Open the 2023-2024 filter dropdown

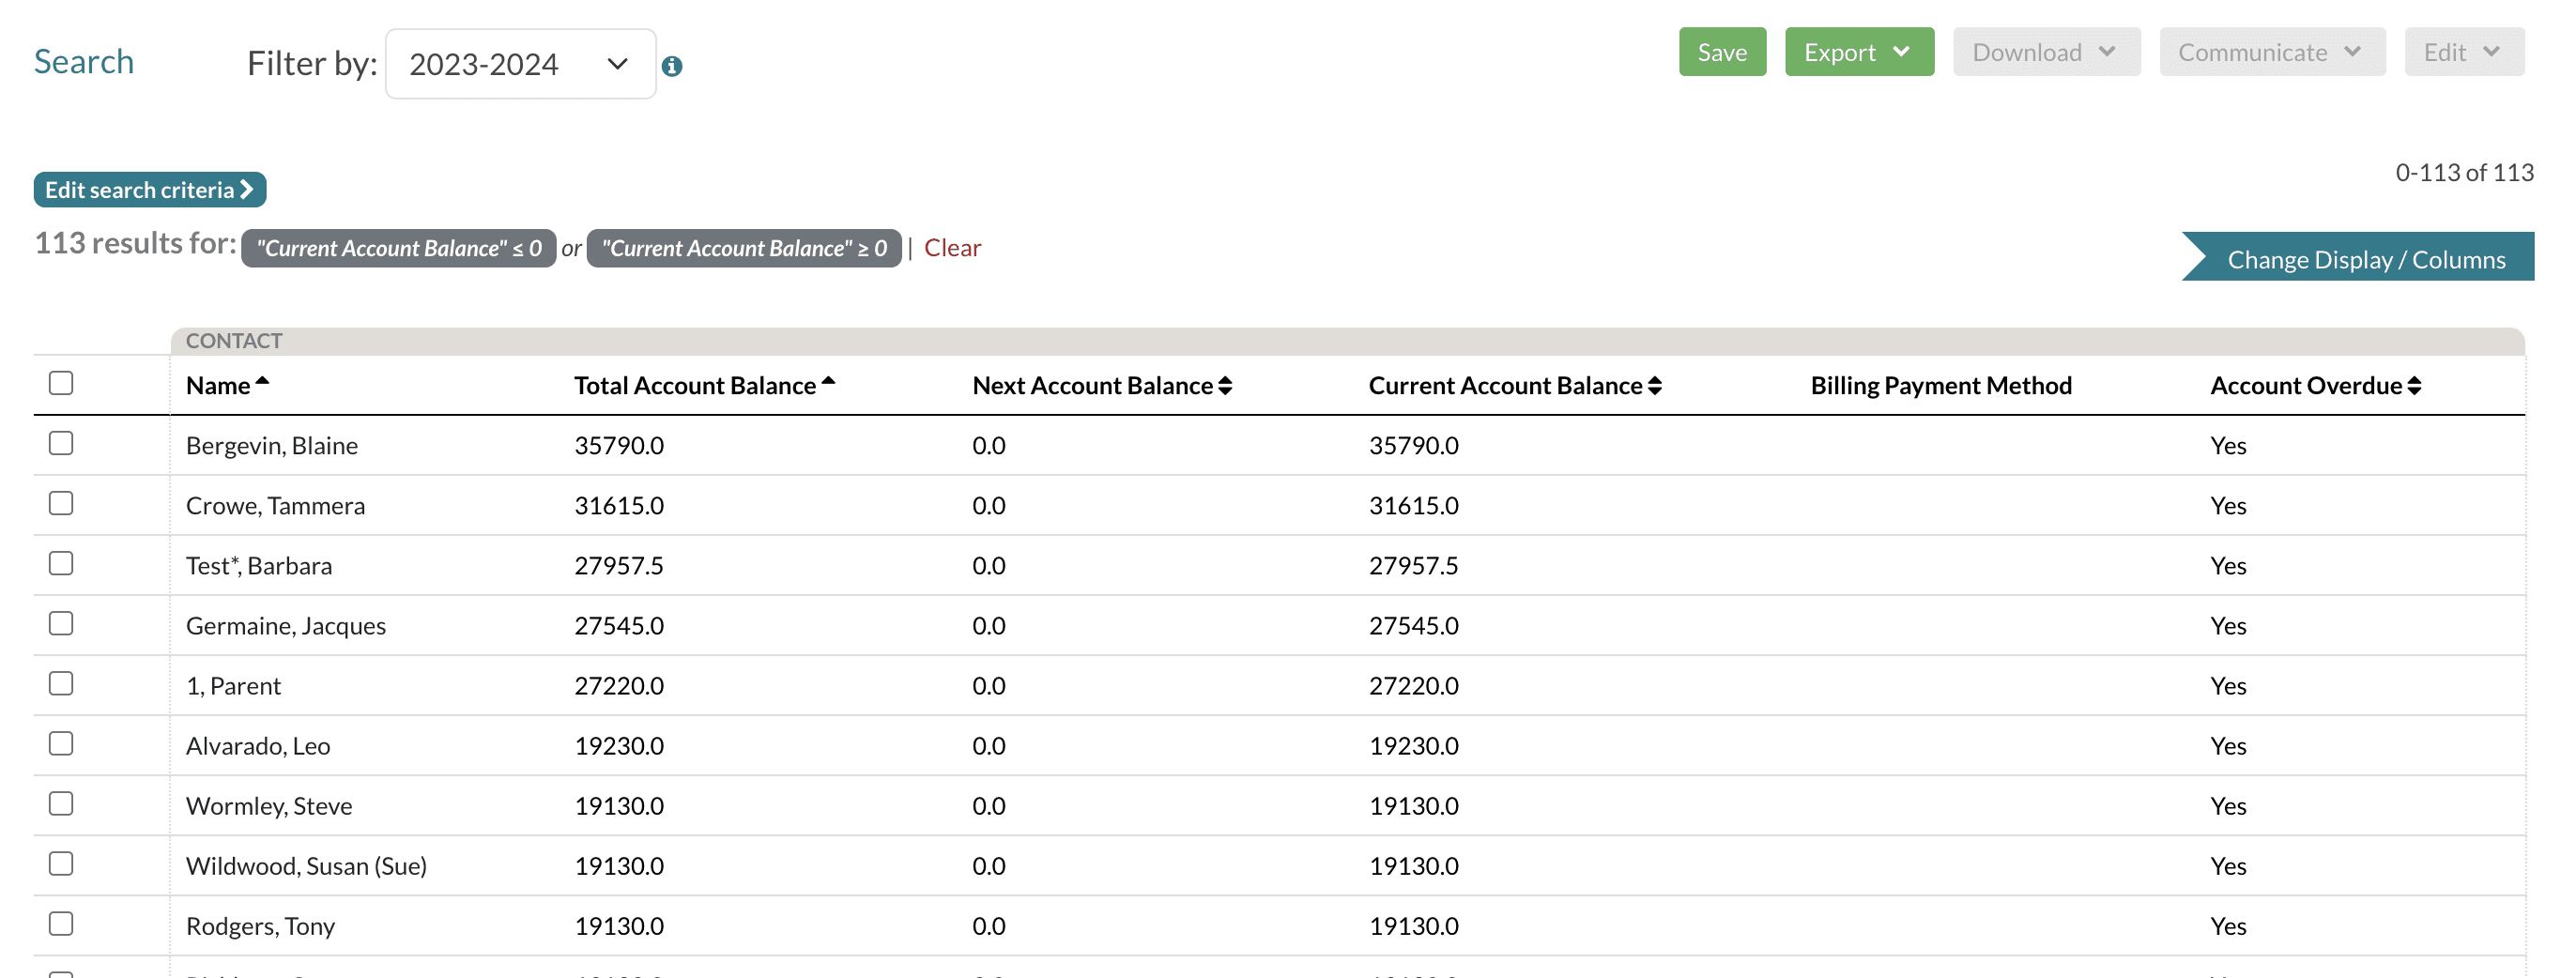point(520,64)
